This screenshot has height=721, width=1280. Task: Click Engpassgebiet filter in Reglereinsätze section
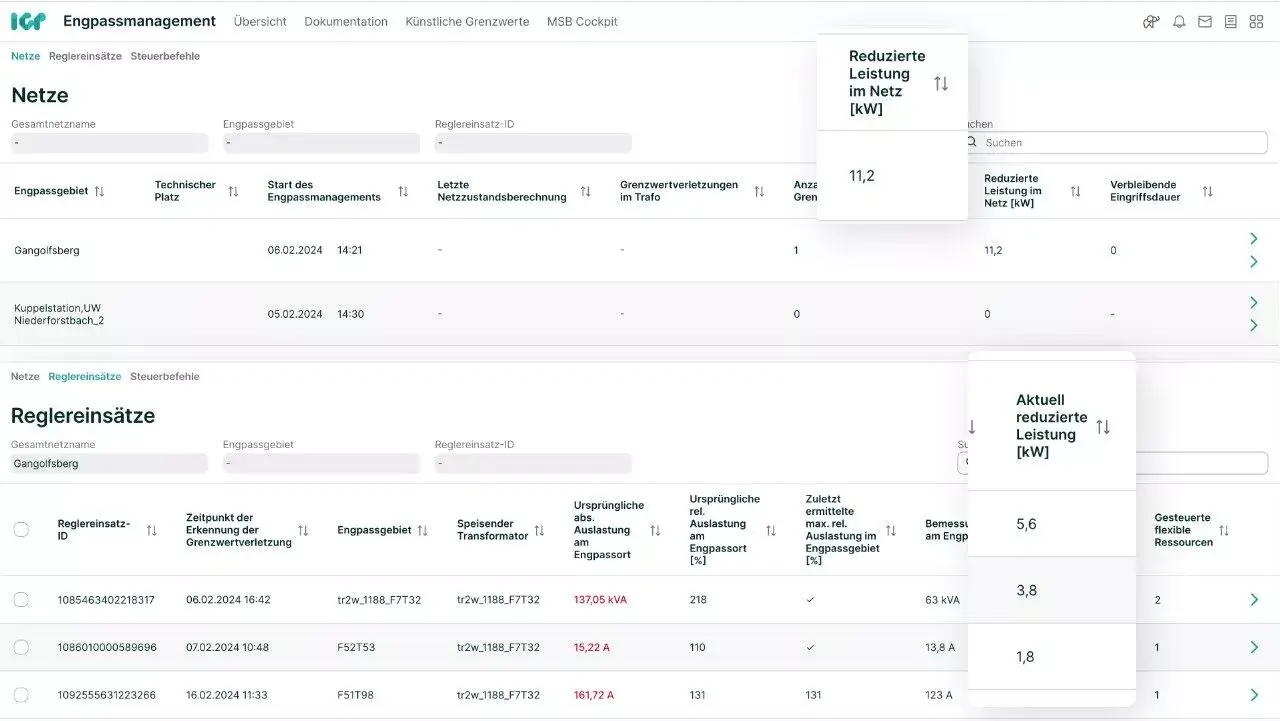click(x=322, y=463)
